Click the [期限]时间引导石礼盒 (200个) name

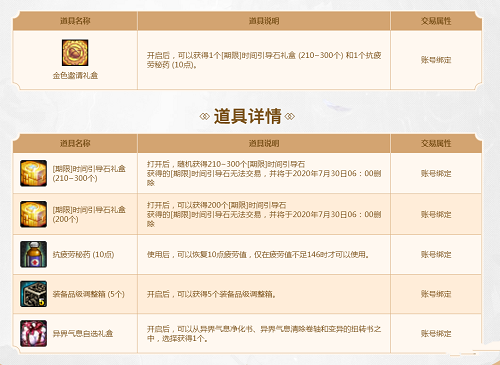[89, 214]
